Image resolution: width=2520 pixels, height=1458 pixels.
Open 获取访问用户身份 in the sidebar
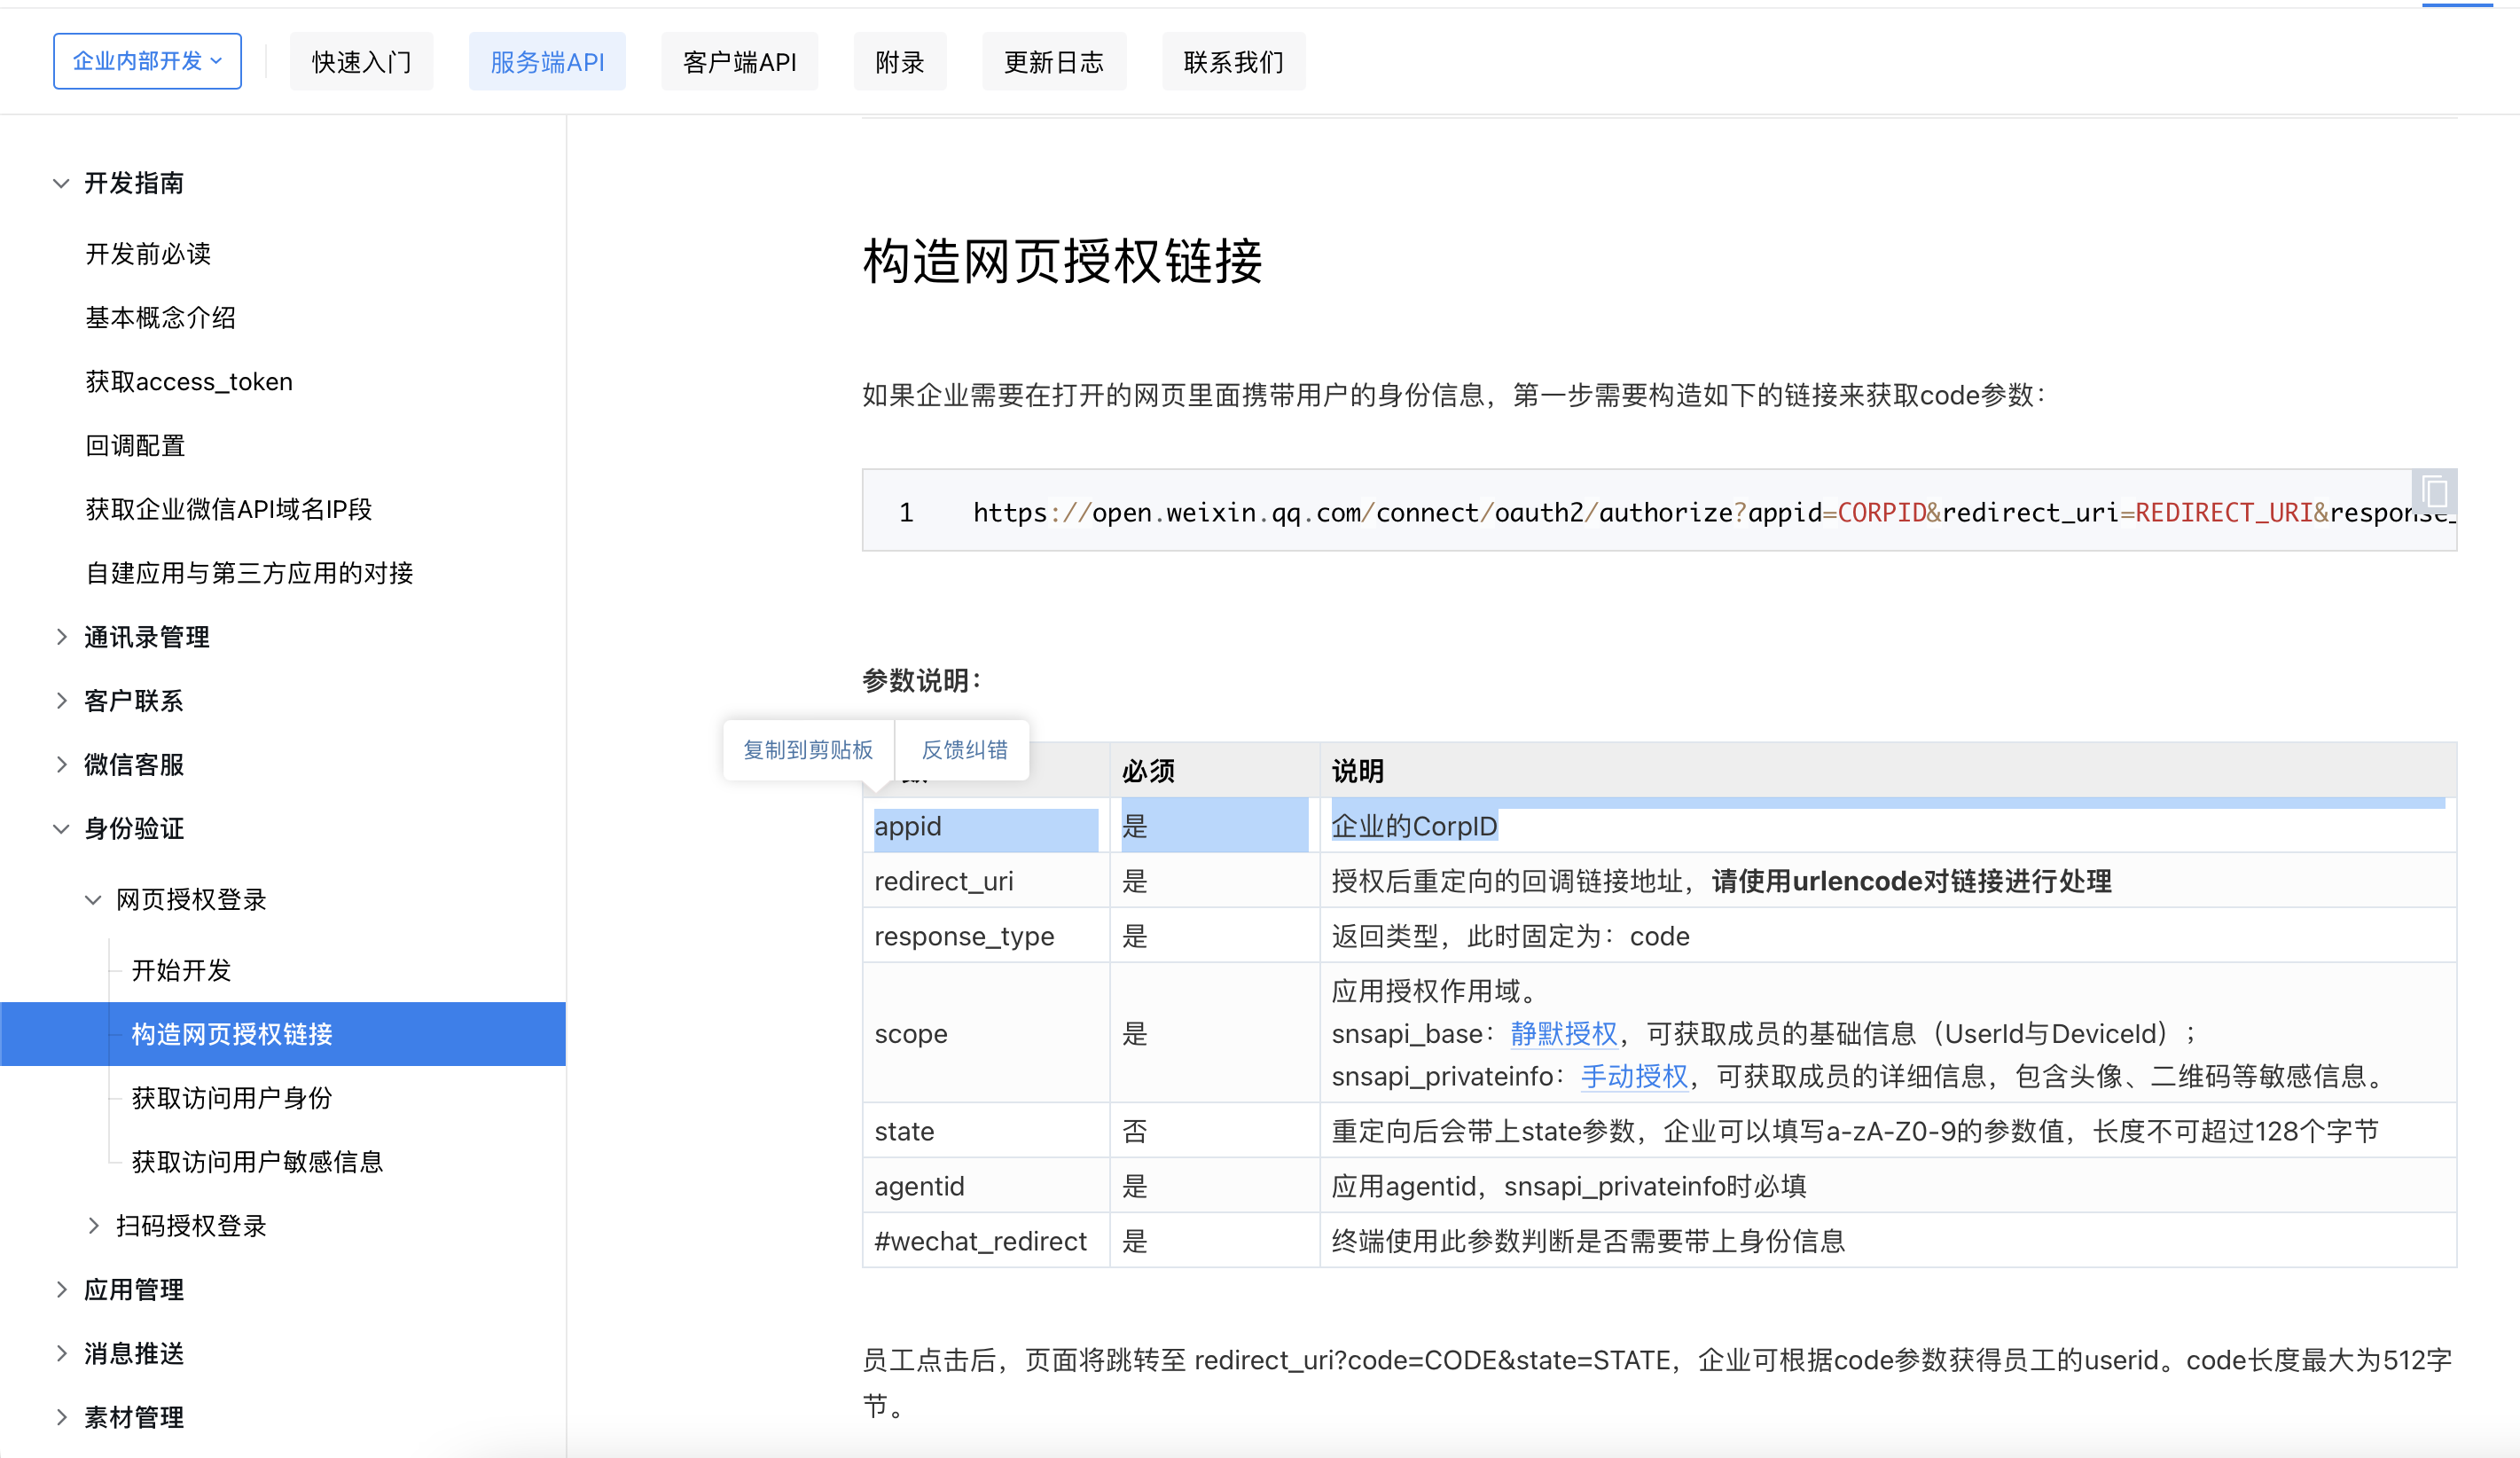pos(232,1099)
